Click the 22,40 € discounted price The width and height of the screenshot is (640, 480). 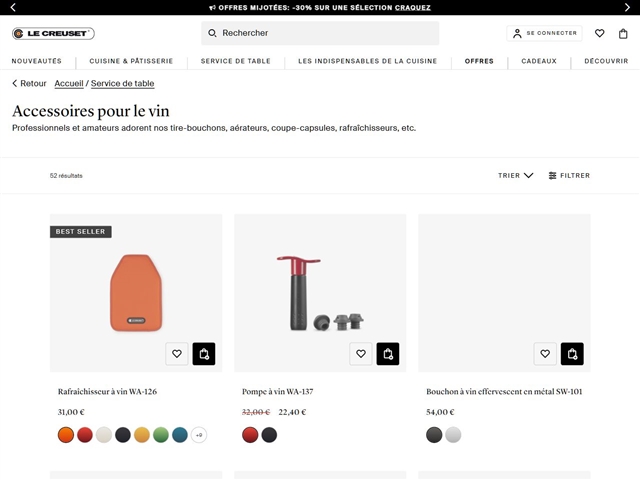pos(292,412)
